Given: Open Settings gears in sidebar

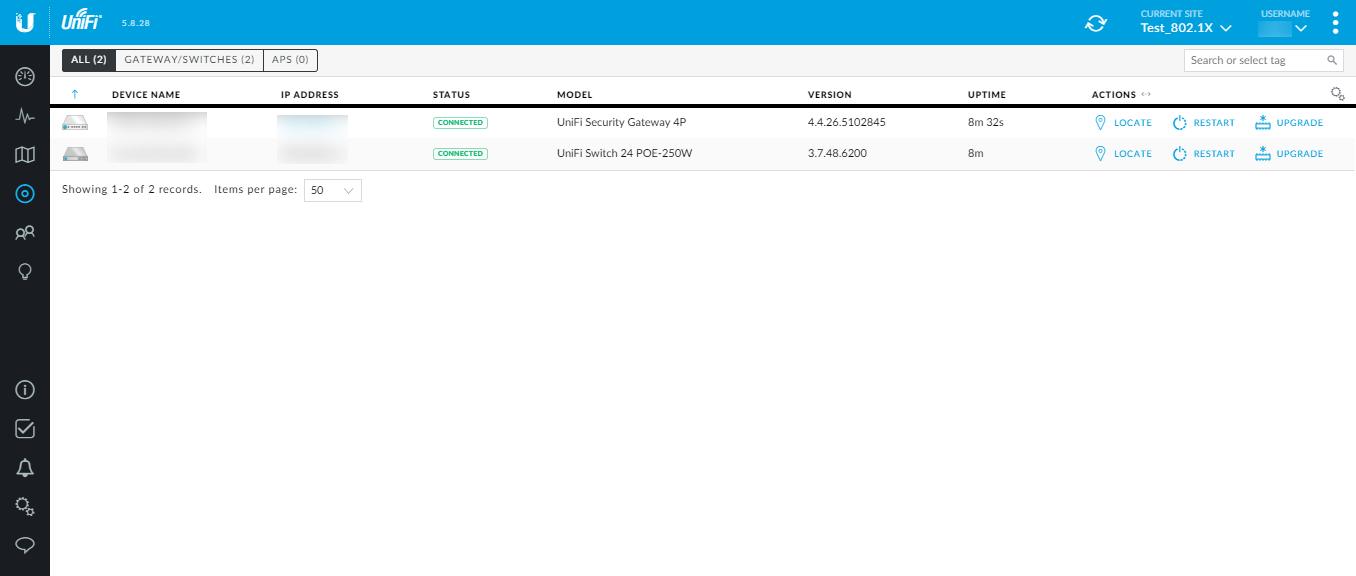Looking at the screenshot, I should [x=25, y=506].
